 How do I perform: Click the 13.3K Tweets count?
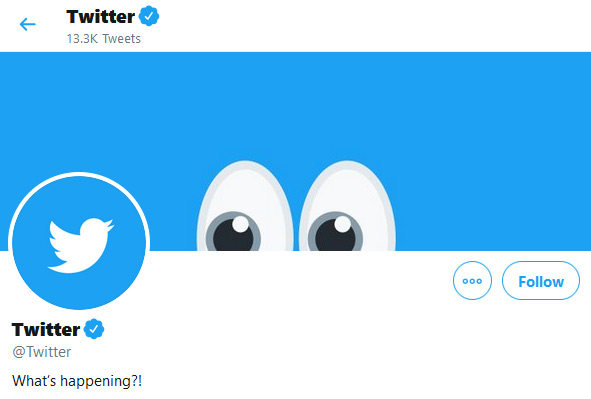pyautogui.click(x=104, y=39)
